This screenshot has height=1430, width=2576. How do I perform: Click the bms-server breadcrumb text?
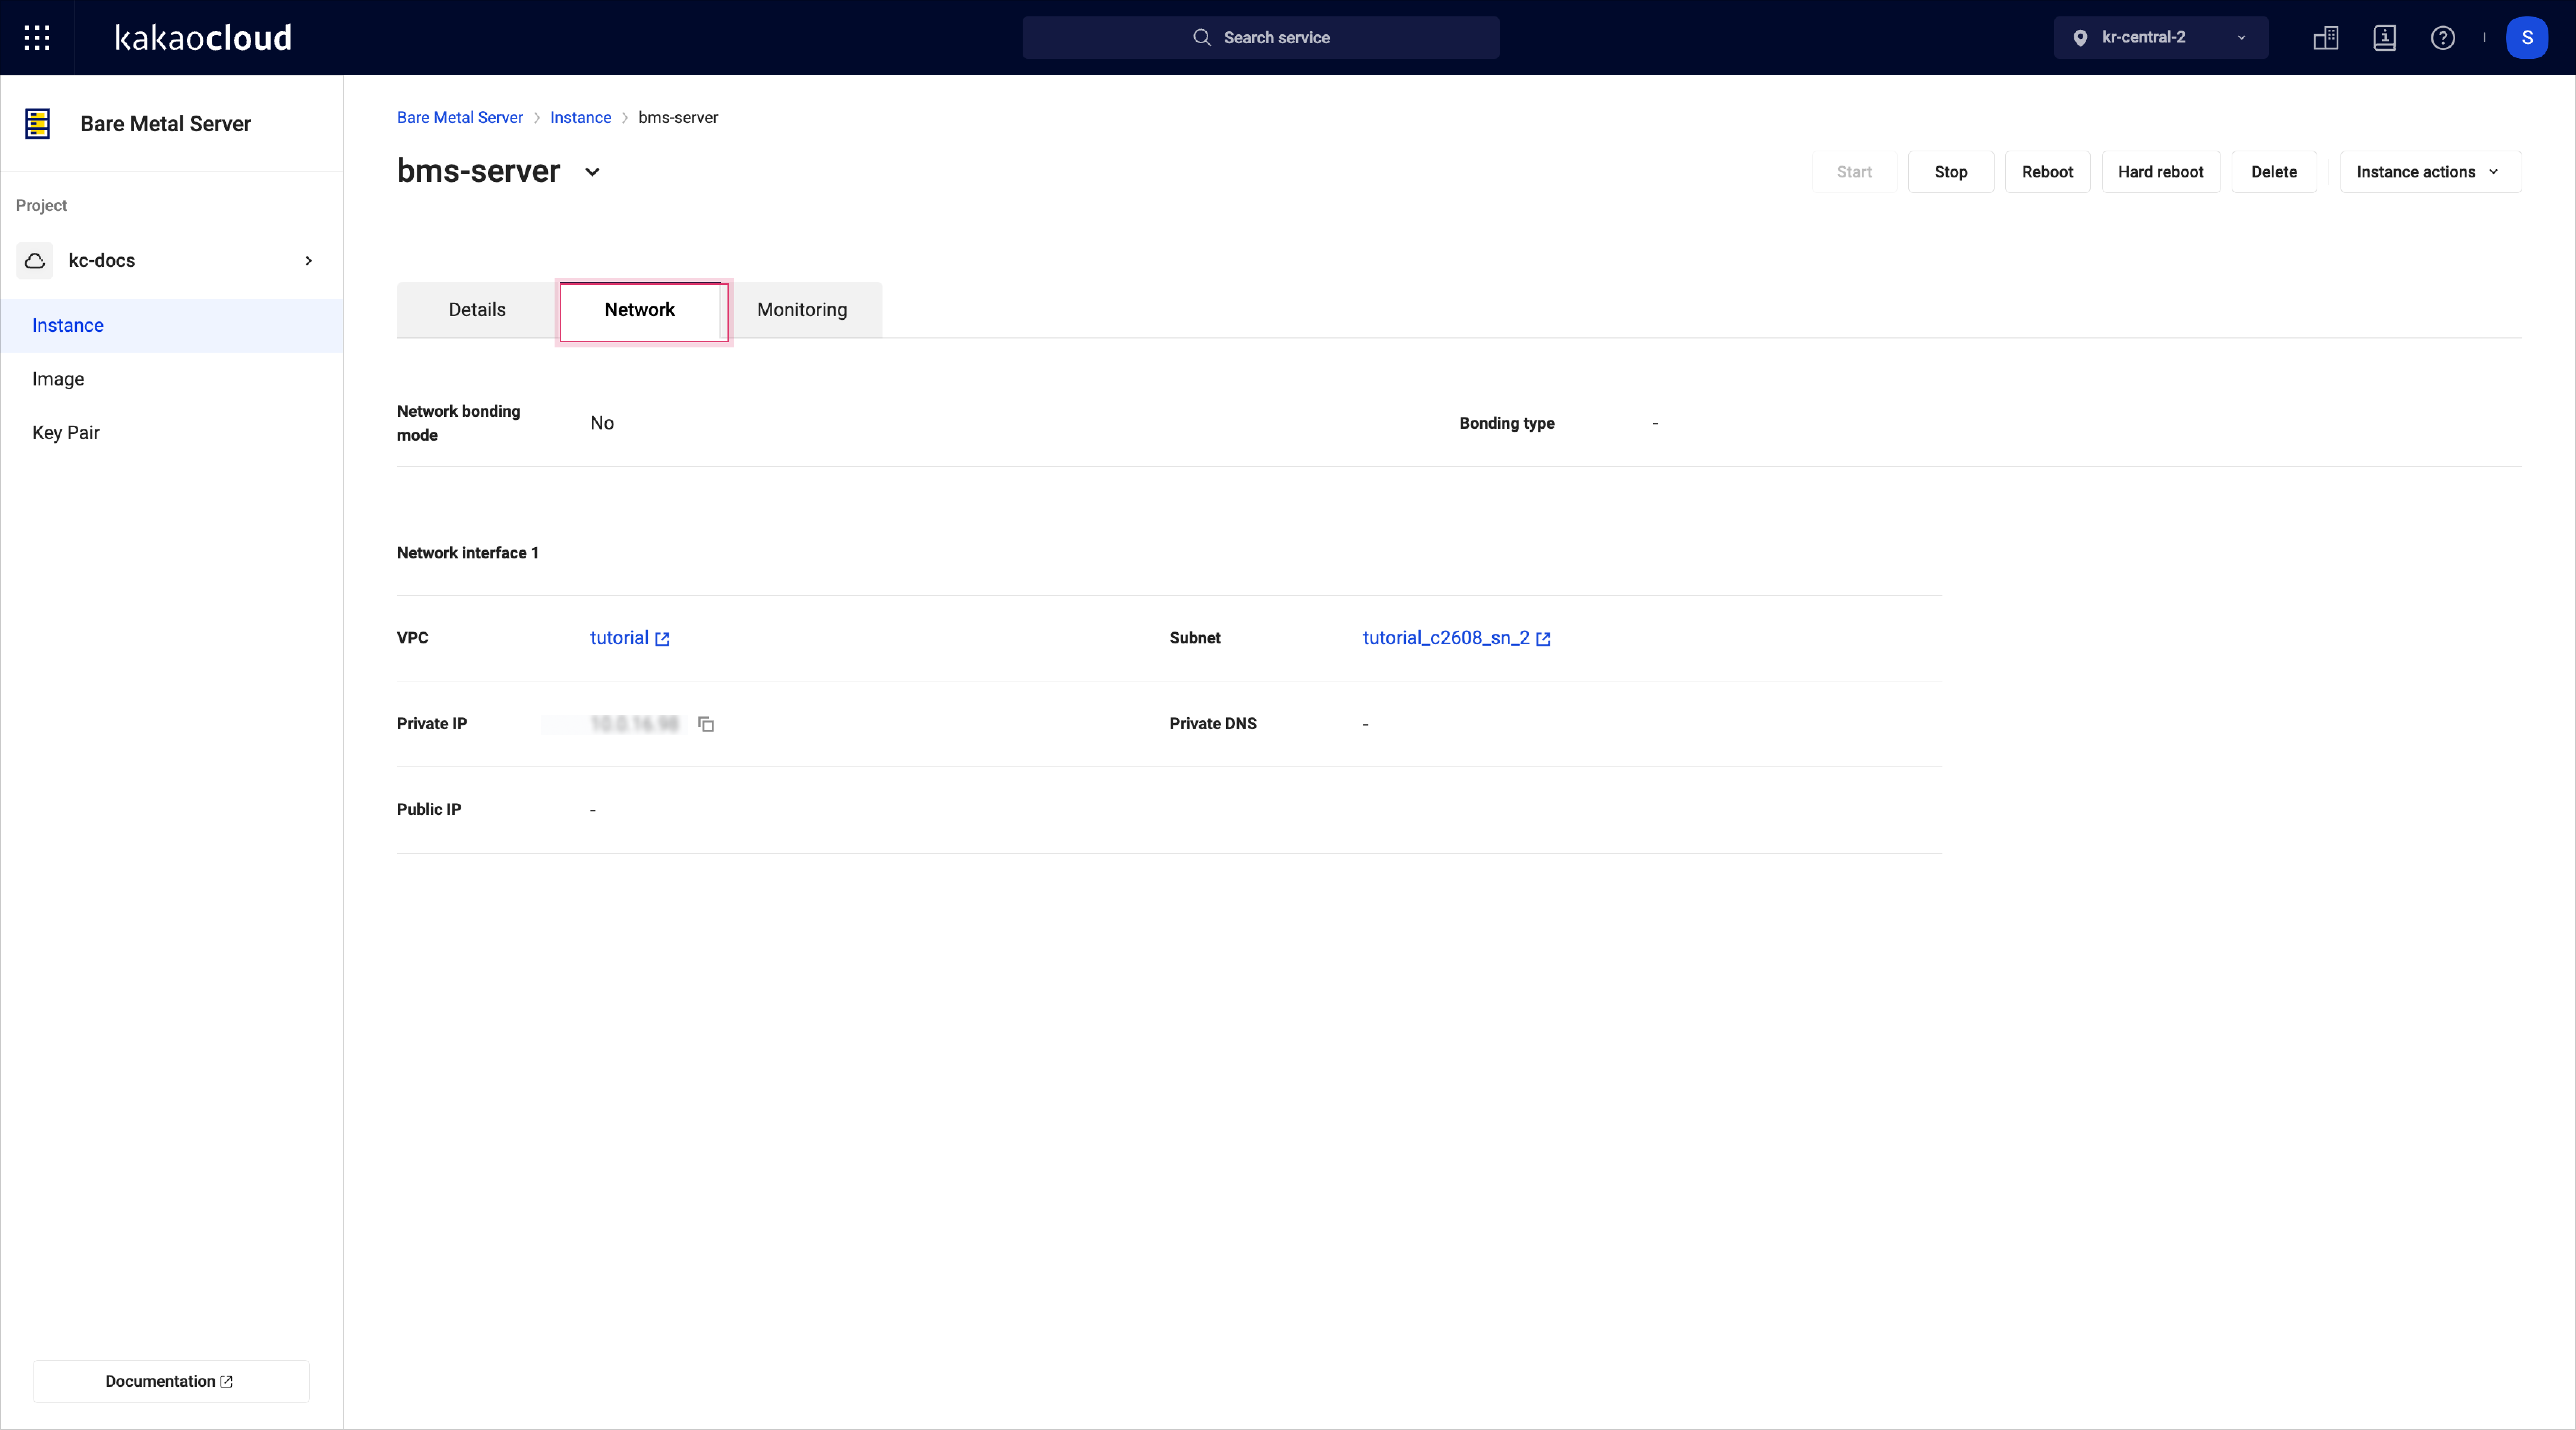[x=678, y=118]
